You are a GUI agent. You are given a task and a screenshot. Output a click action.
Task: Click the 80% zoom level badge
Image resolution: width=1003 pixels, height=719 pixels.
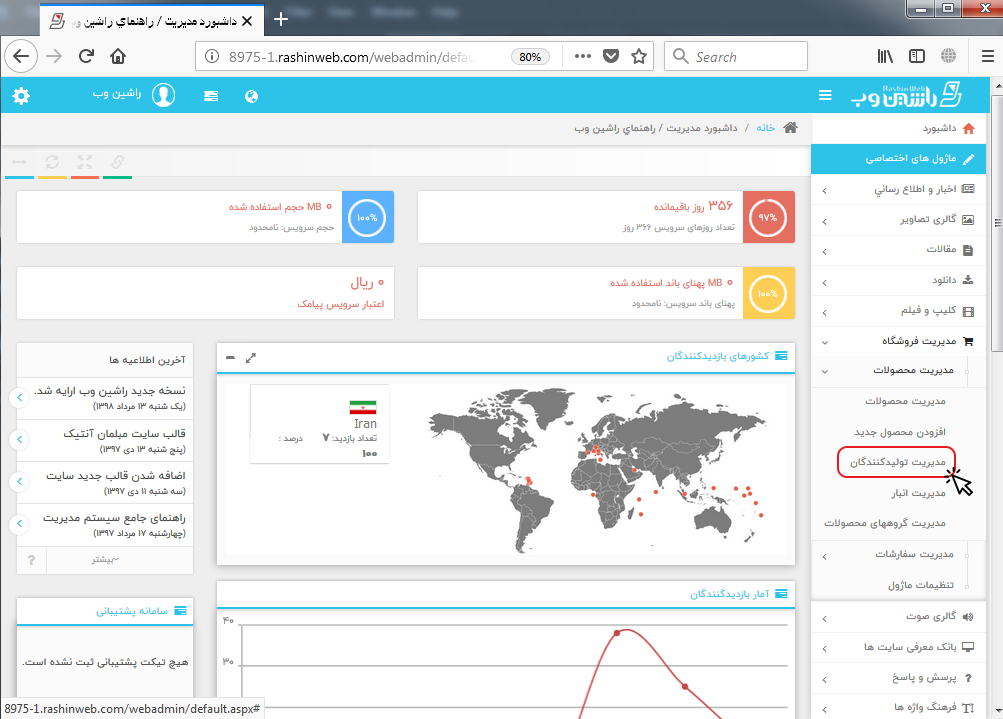[530, 57]
